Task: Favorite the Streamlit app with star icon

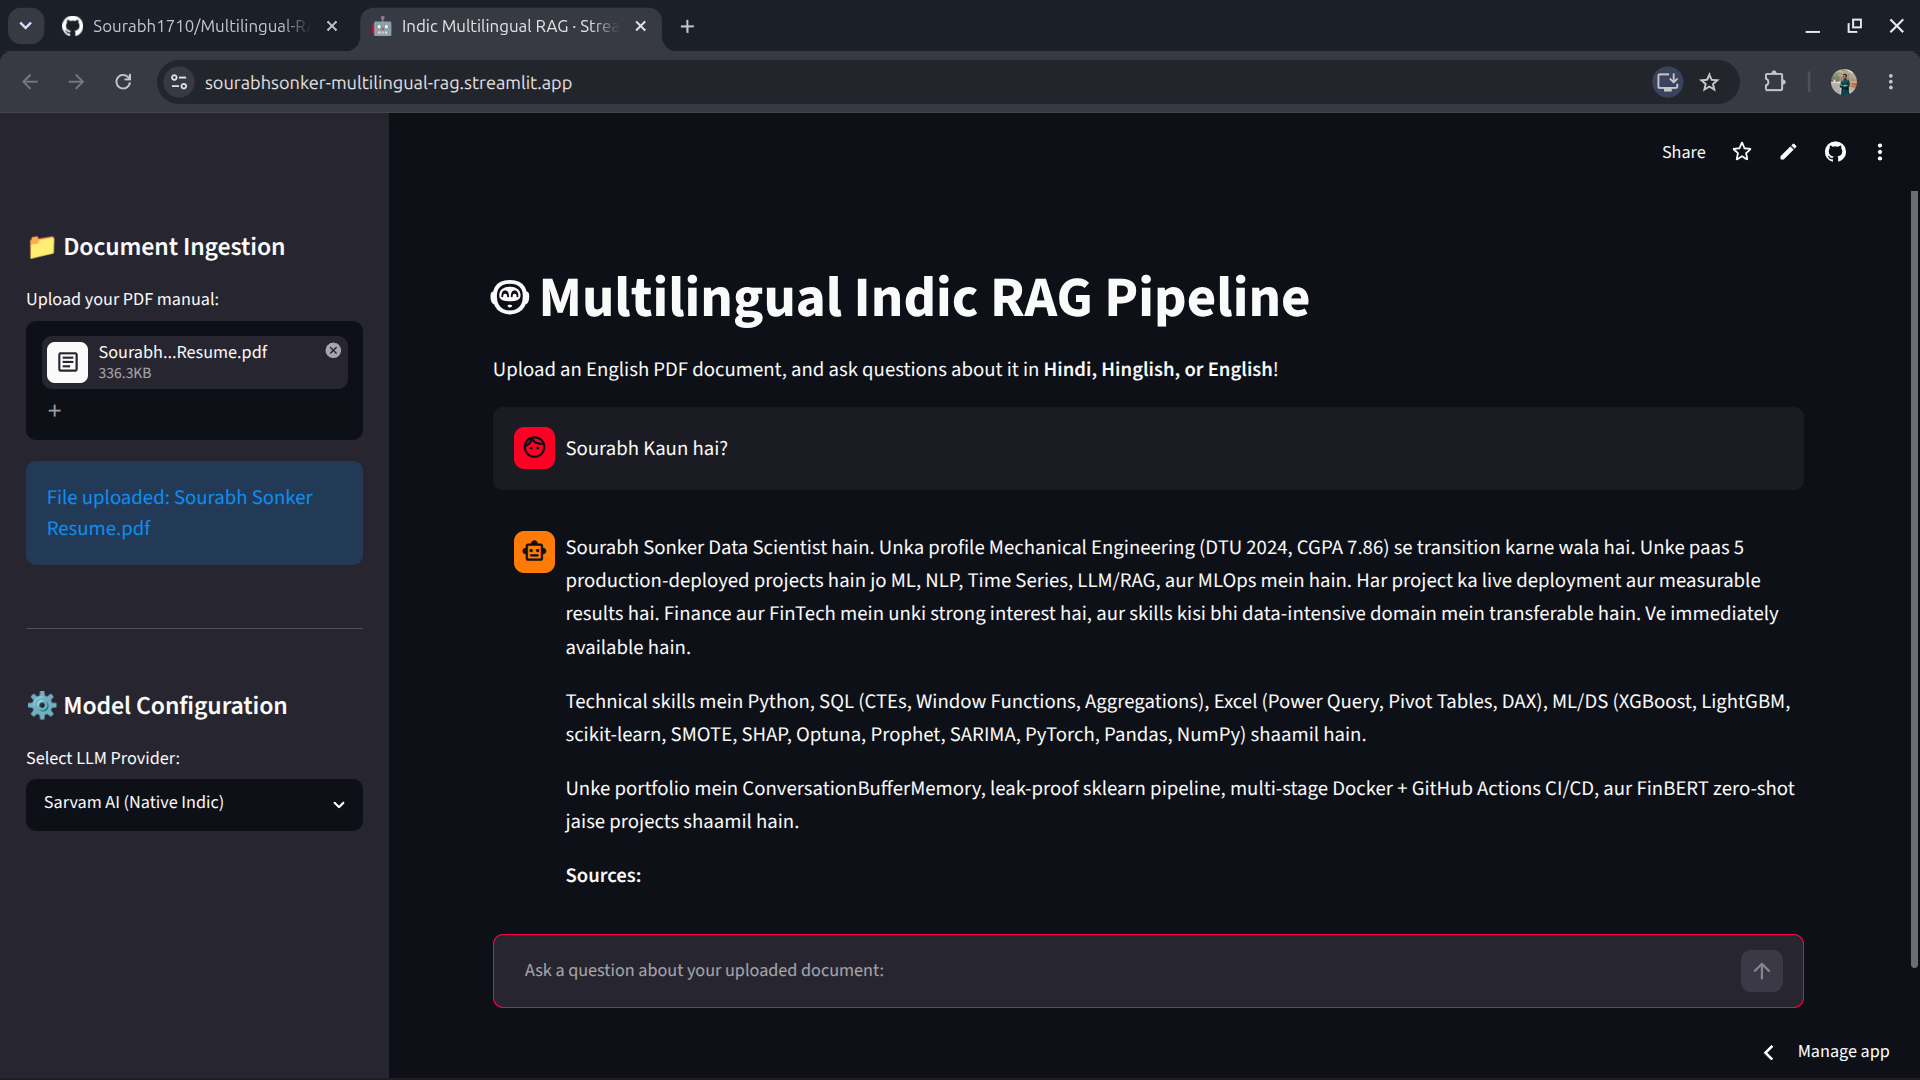Action: [x=1742, y=152]
